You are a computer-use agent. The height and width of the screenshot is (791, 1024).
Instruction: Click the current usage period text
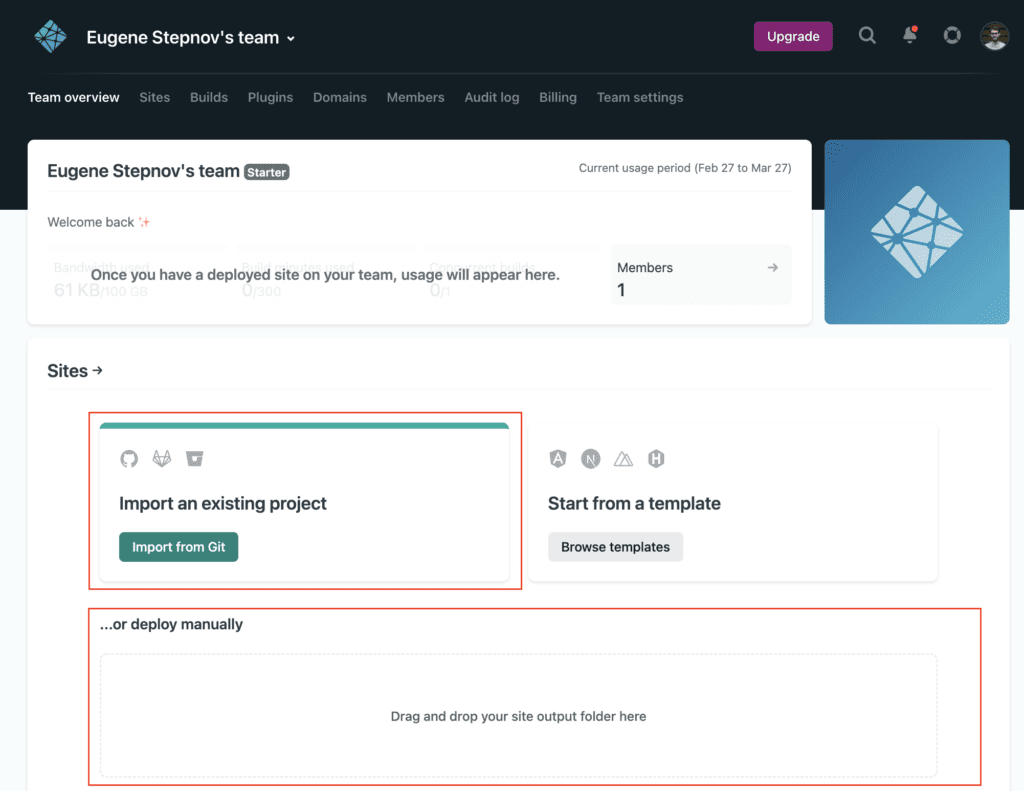685,168
